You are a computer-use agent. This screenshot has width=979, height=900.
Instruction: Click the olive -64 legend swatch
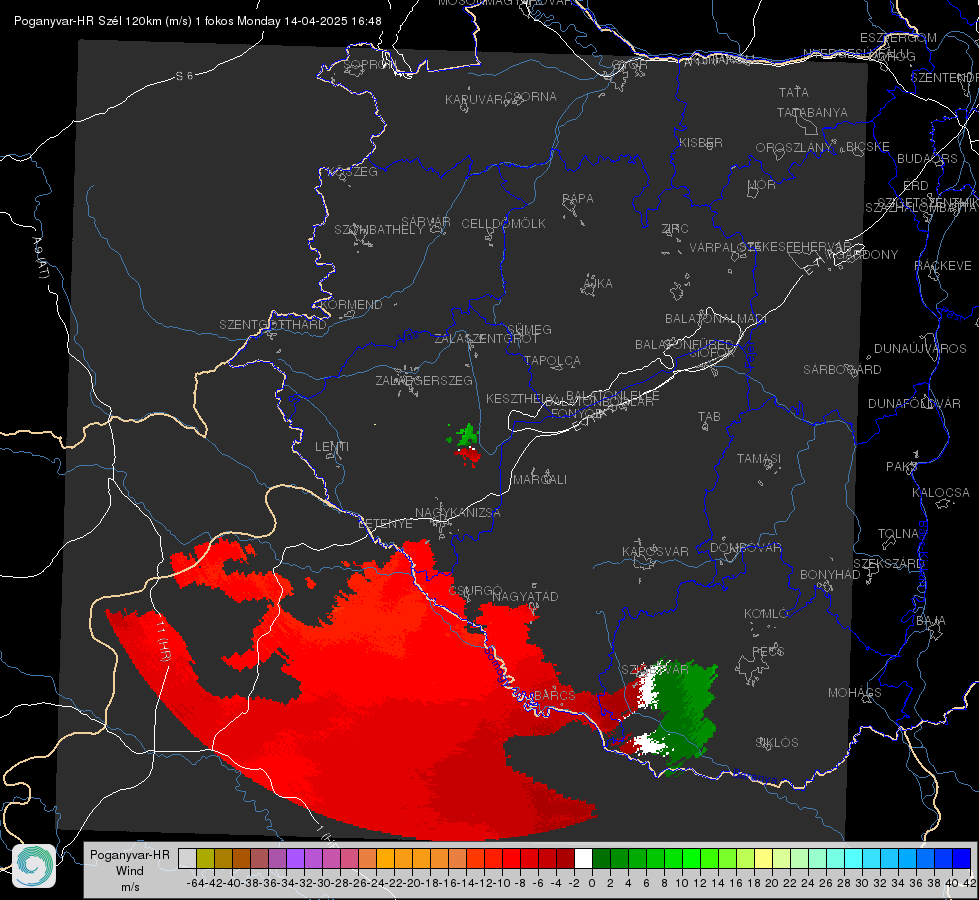tap(205, 858)
